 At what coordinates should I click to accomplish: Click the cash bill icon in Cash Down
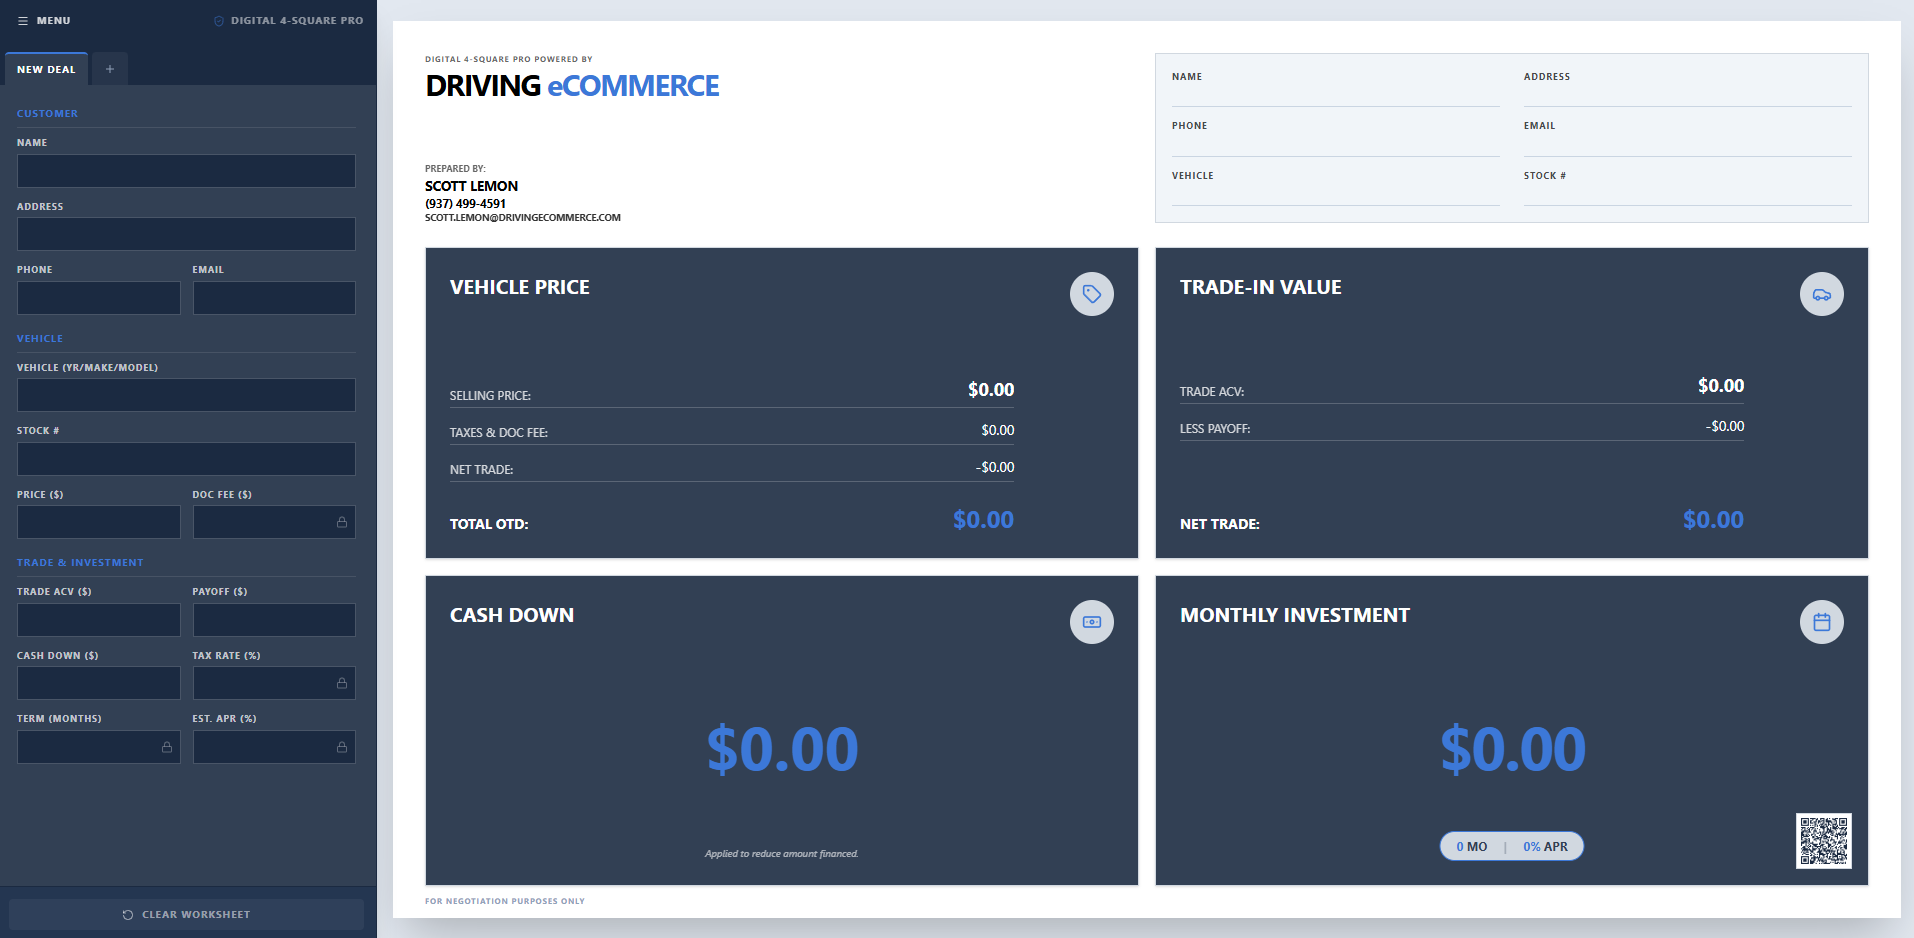(1092, 622)
